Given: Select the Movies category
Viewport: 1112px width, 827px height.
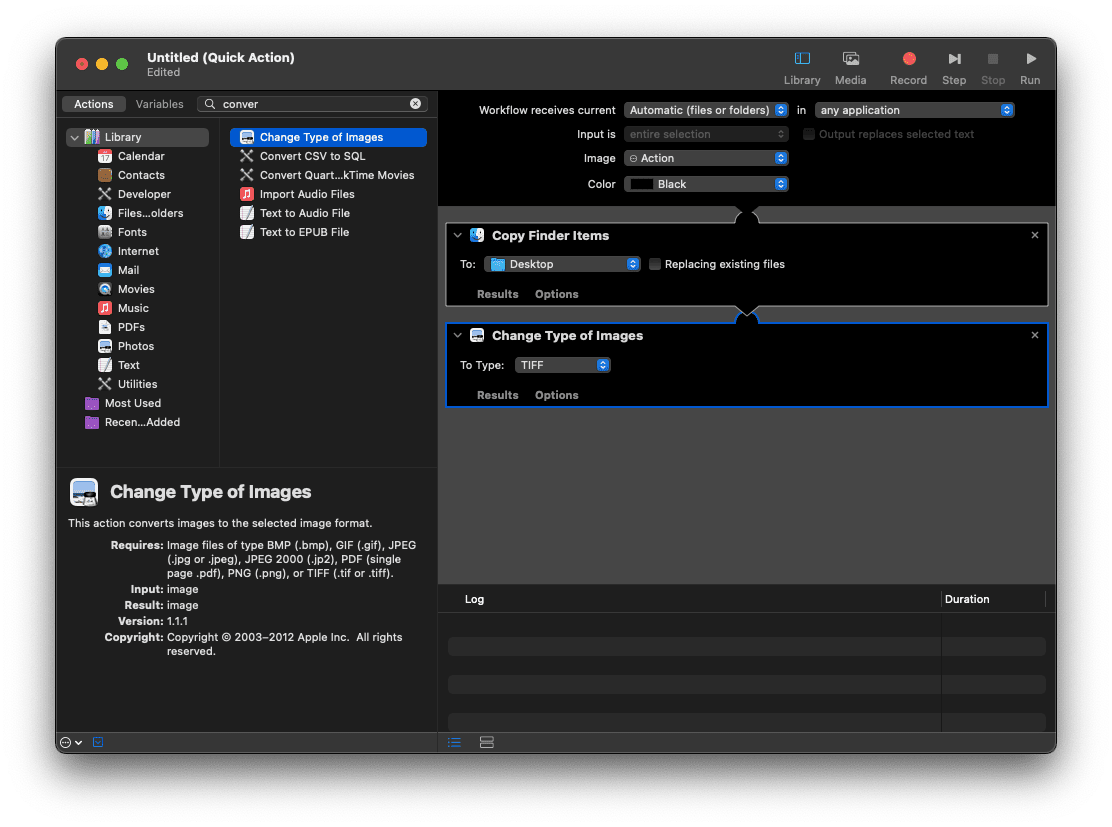Looking at the screenshot, I should pos(135,289).
